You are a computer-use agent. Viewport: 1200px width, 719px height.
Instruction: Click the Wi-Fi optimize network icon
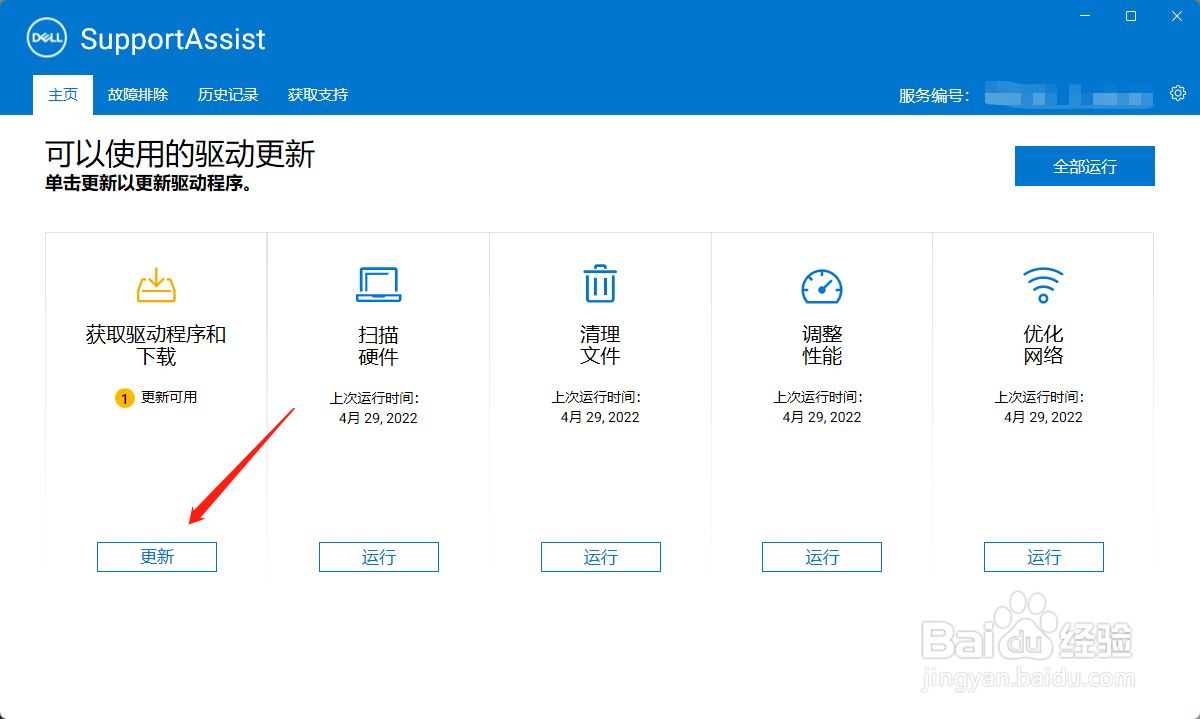[1043, 285]
